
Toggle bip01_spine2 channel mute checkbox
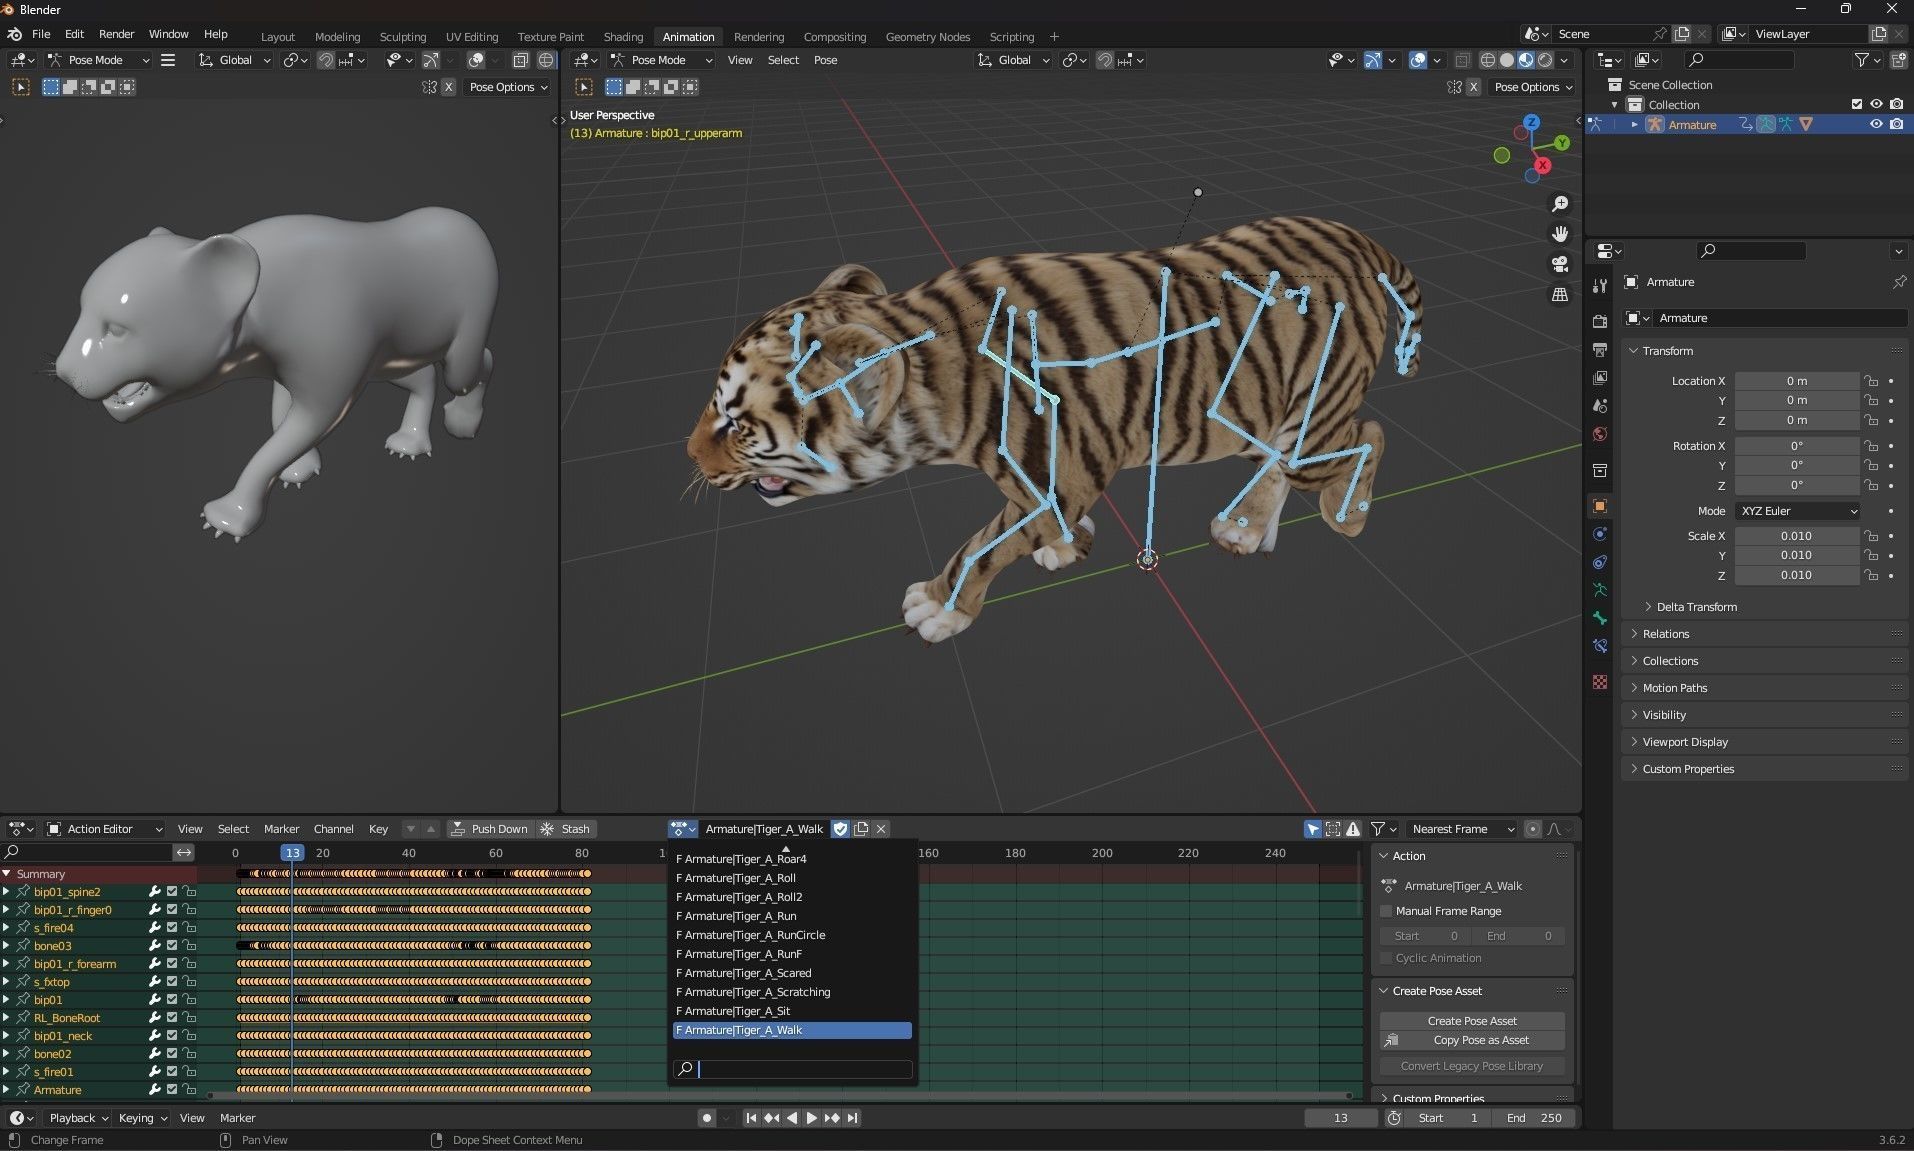point(172,892)
